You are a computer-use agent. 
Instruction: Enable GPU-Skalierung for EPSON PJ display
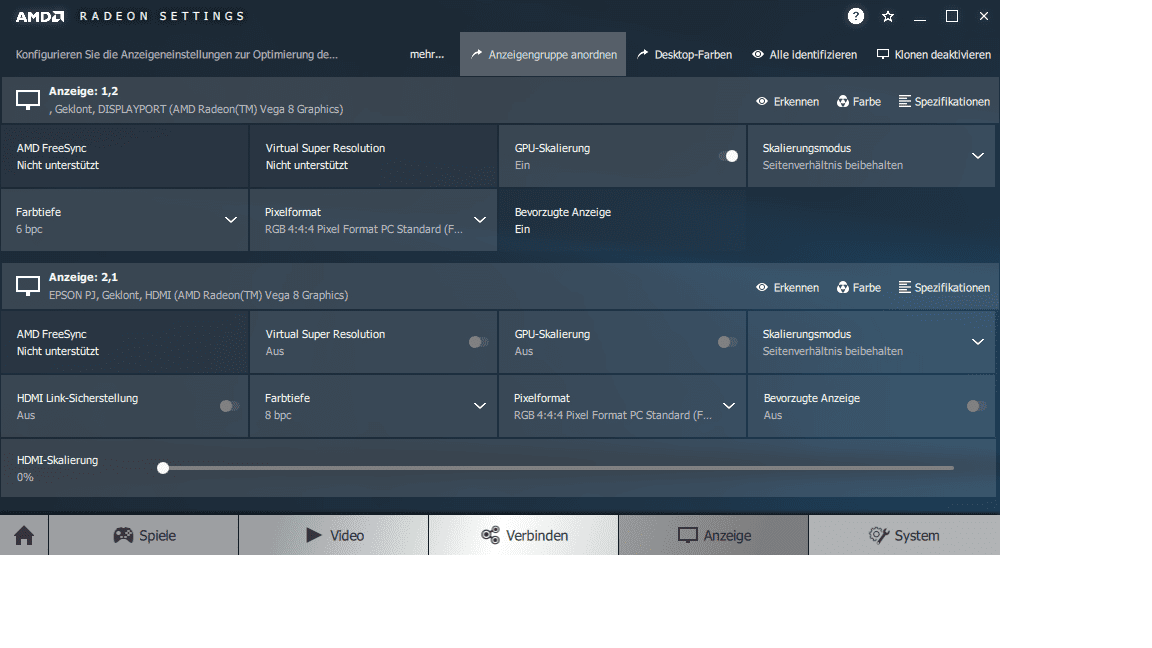[x=727, y=342]
